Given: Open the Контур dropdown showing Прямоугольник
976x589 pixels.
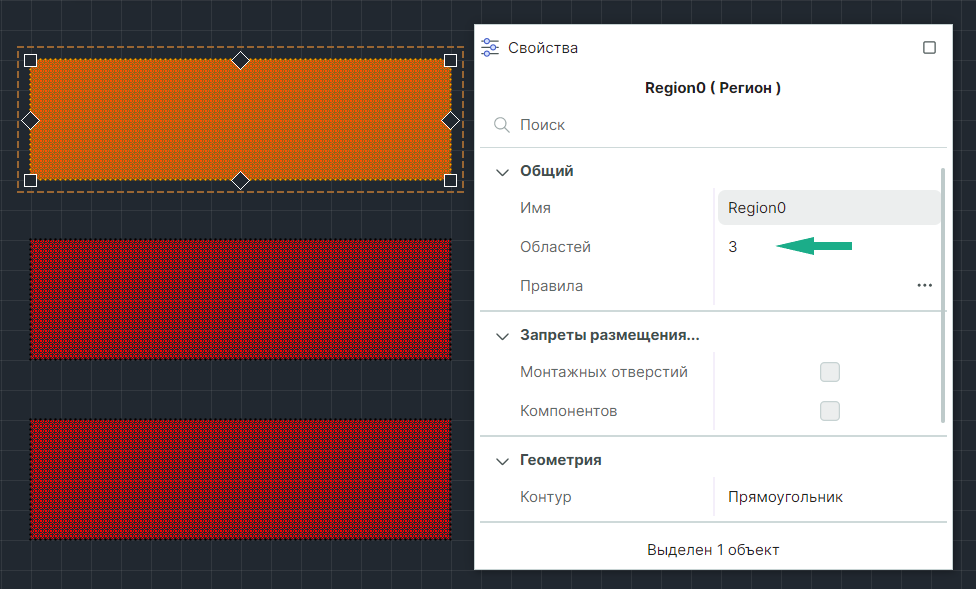Looking at the screenshot, I should coord(828,497).
